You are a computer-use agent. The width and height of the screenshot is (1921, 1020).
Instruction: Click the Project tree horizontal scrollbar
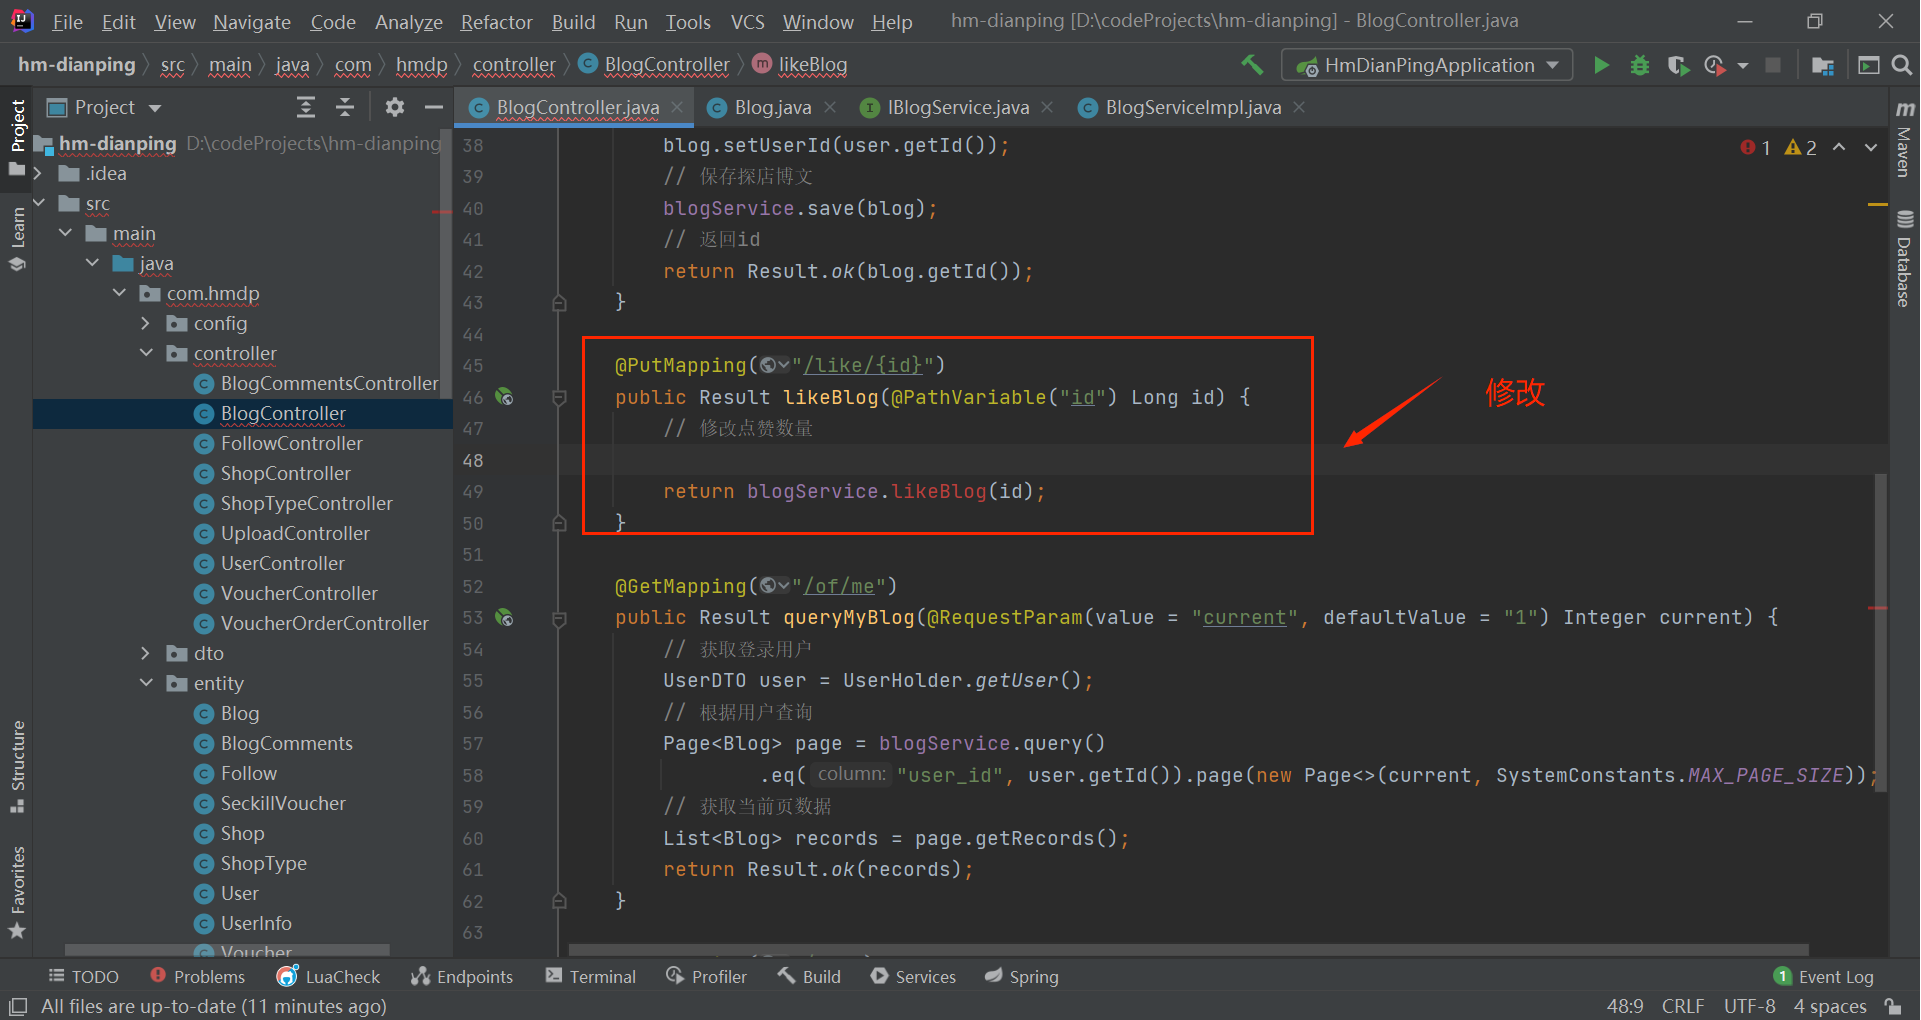(x=227, y=949)
